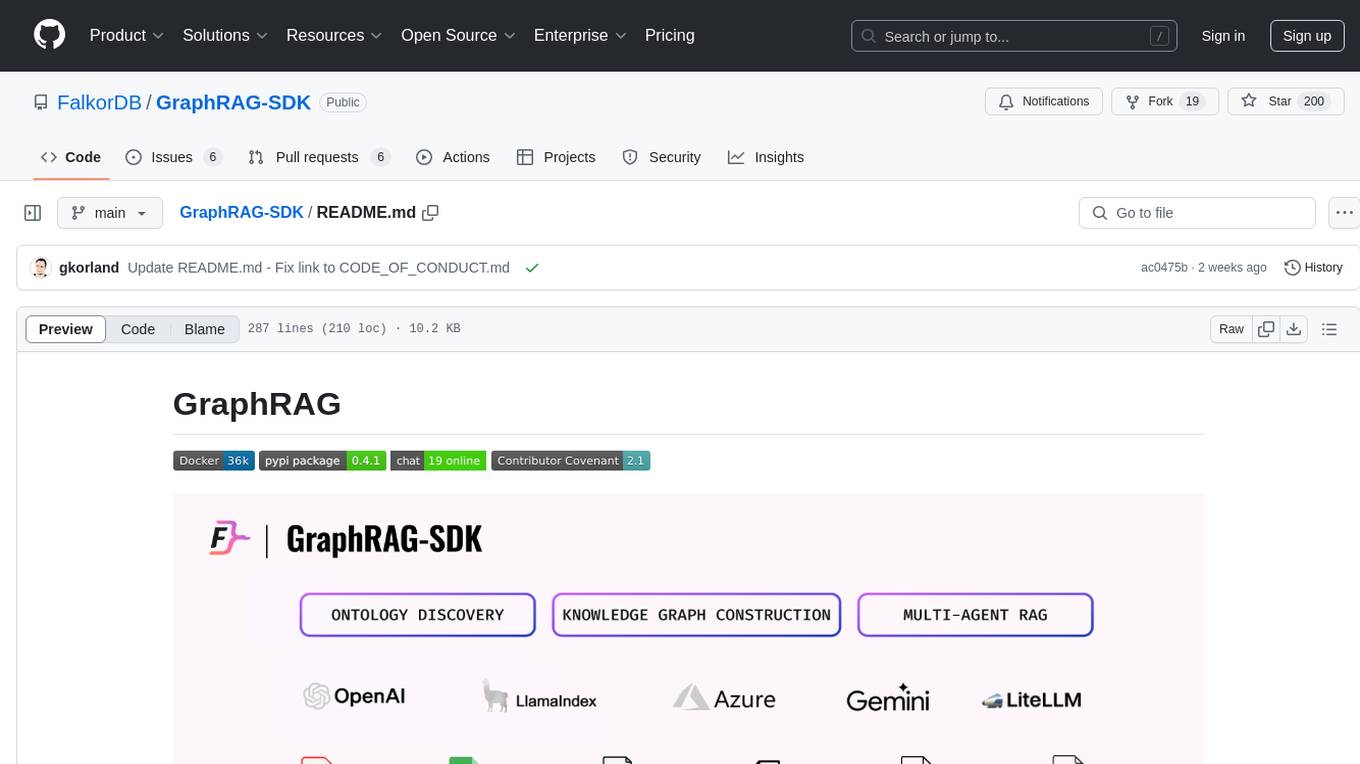Select the Preview view
Screen dimensions: 1360x764
(x=66, y=329)
